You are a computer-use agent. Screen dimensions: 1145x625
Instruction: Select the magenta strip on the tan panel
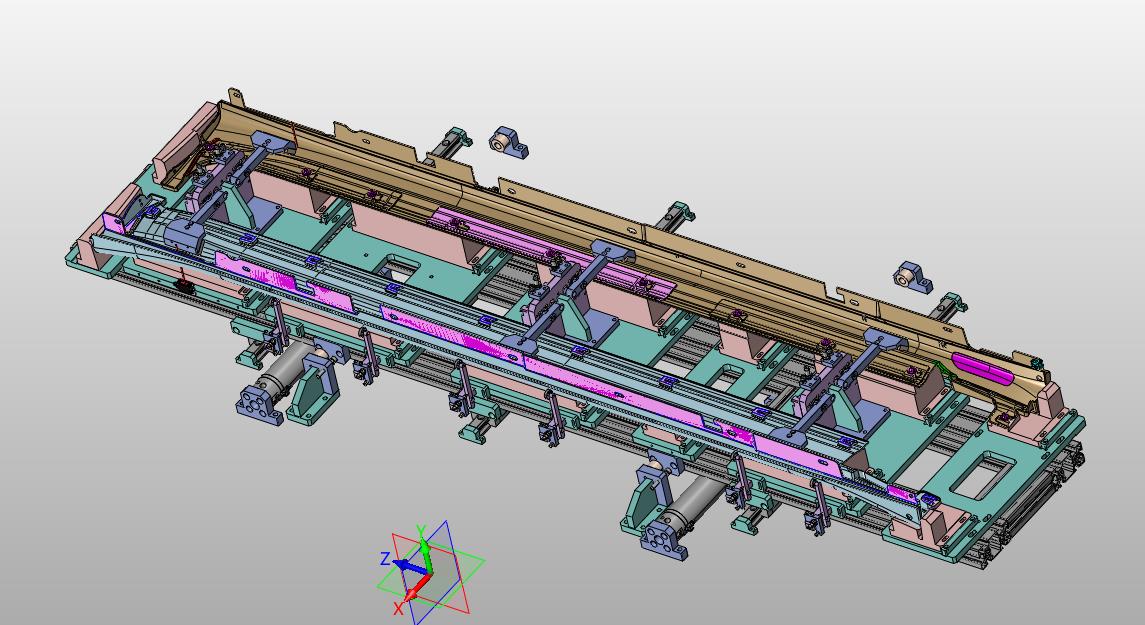click(x=553, y=253)
